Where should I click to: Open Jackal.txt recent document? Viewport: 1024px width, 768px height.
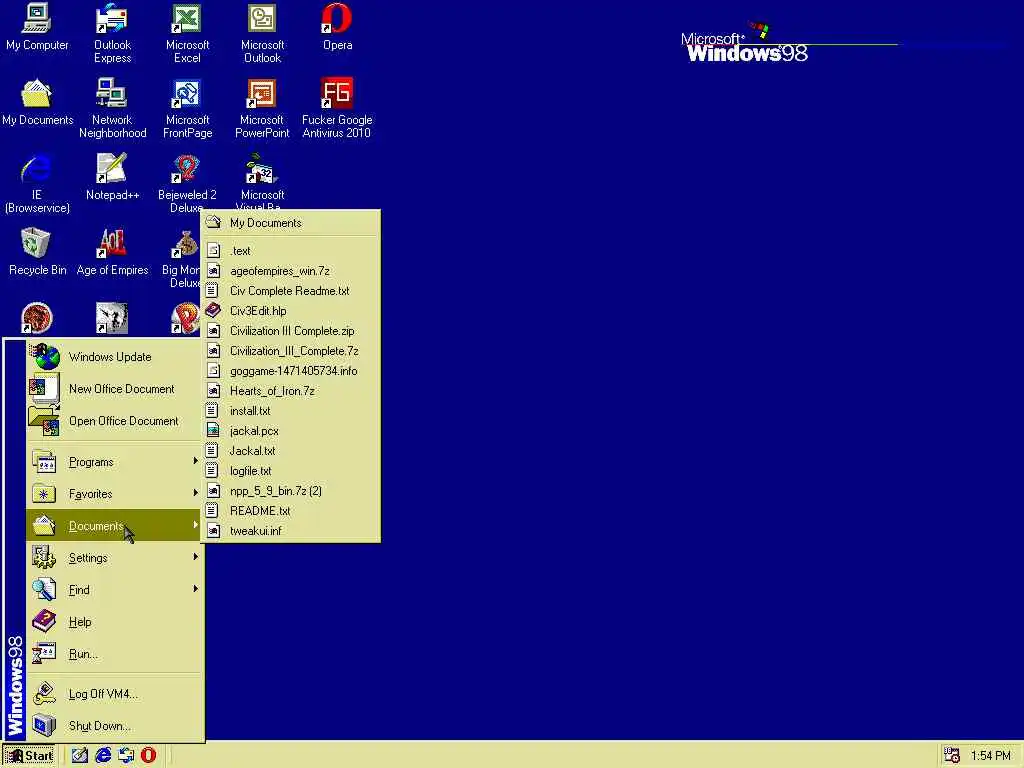291,451
